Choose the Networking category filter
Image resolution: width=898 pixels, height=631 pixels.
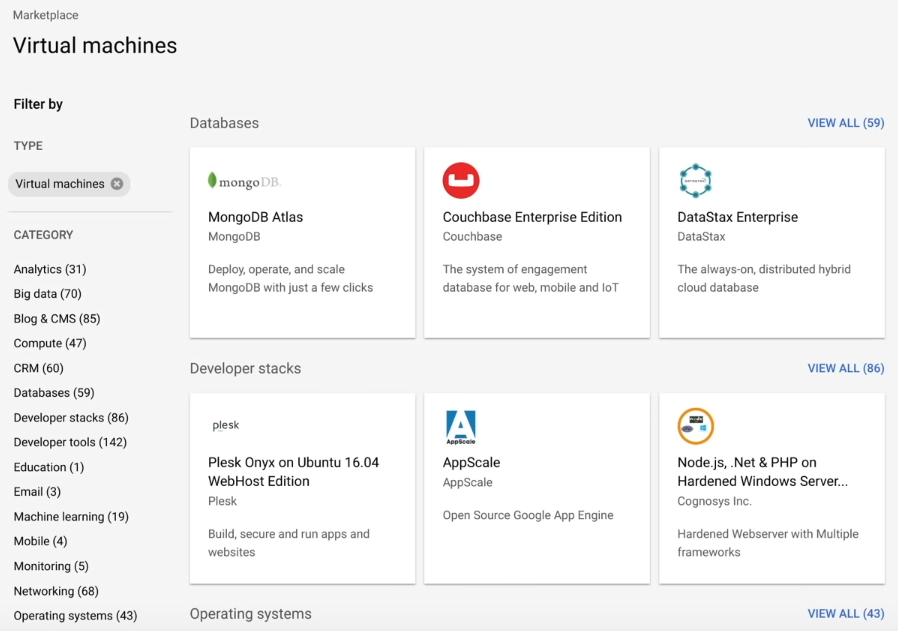click(x=55, y=591)
